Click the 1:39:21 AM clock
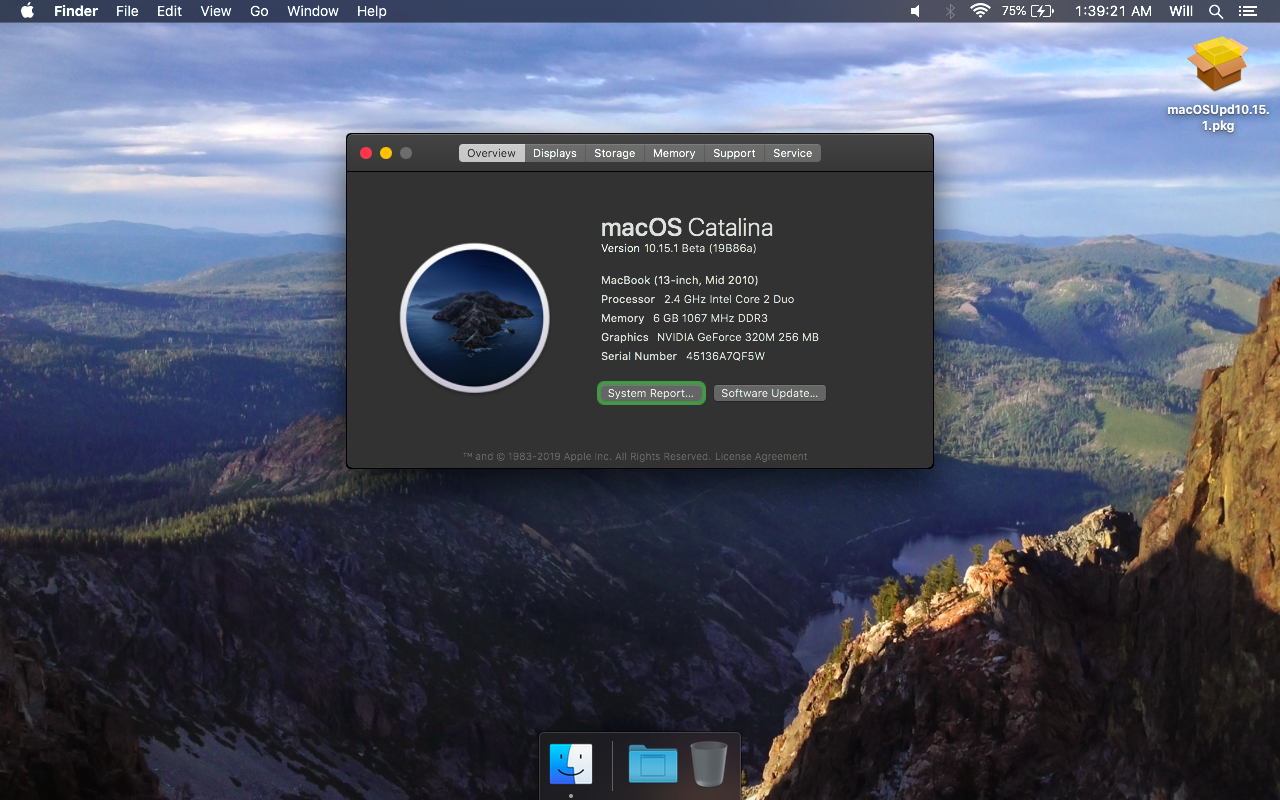This screenshot has width=1280, height=800. click(x=1114, y=11)
